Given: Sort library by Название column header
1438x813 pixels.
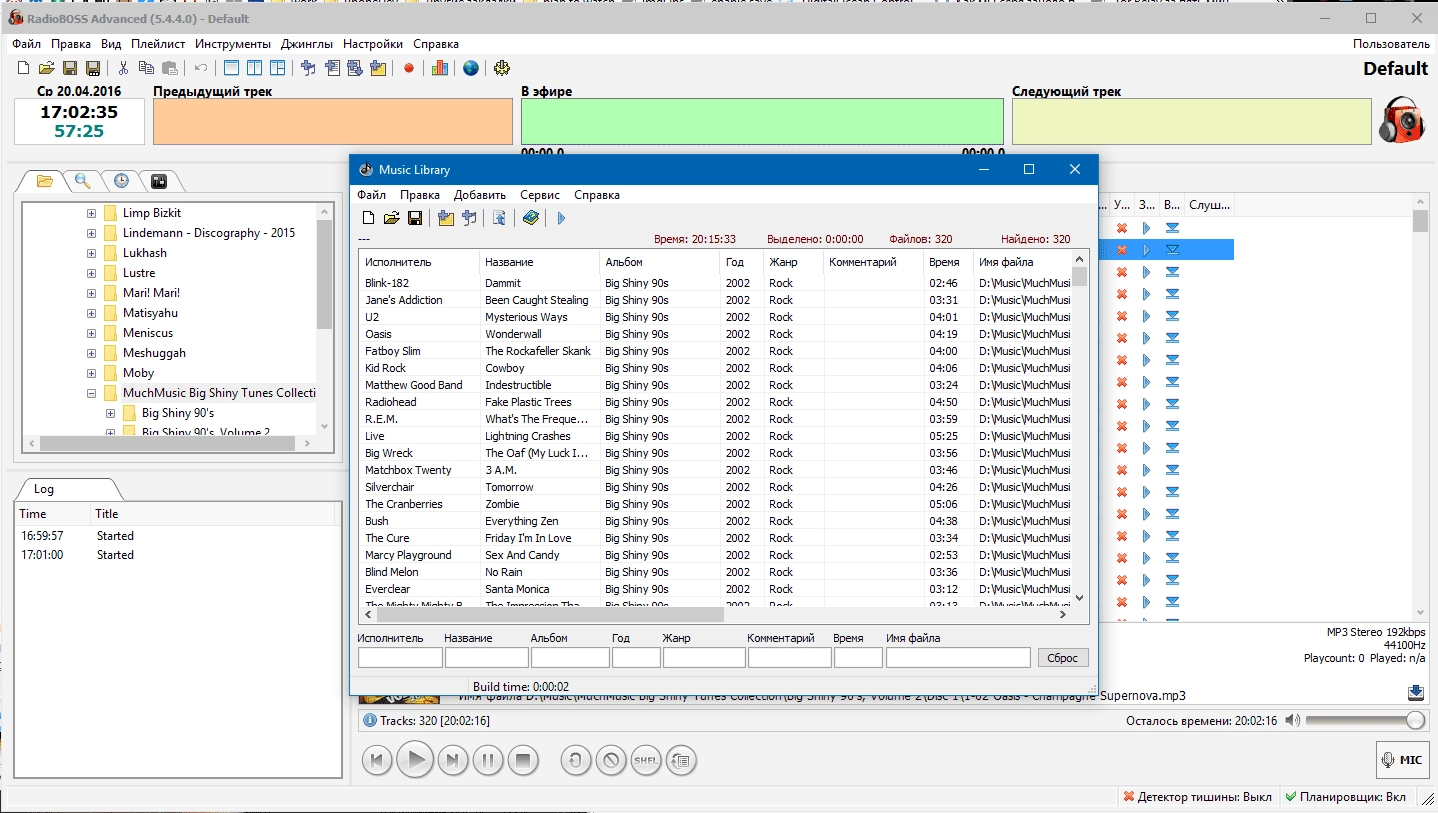Looking at the screenshot, I should point(539,262).
